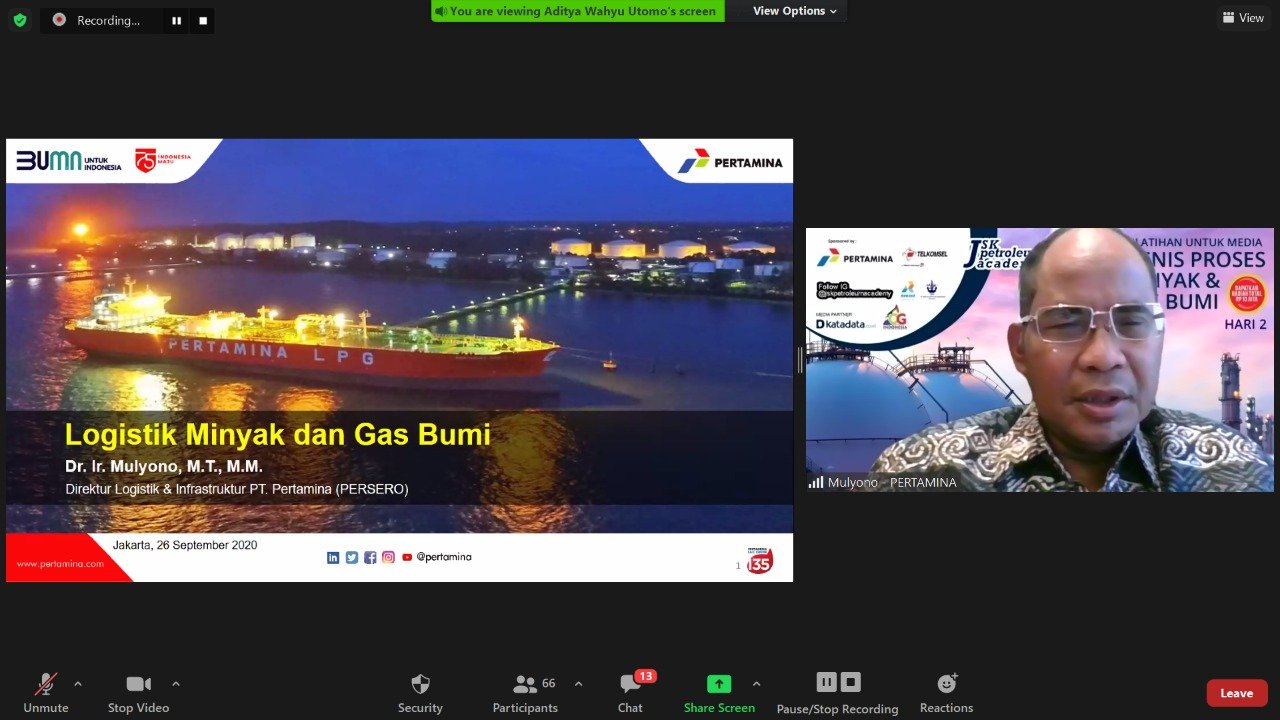The height and width of the screenshot is (720, 1280).
Task: Expand audio settings arrow next to Unmute
Action: pyautogui.click(x=78, y=684)
